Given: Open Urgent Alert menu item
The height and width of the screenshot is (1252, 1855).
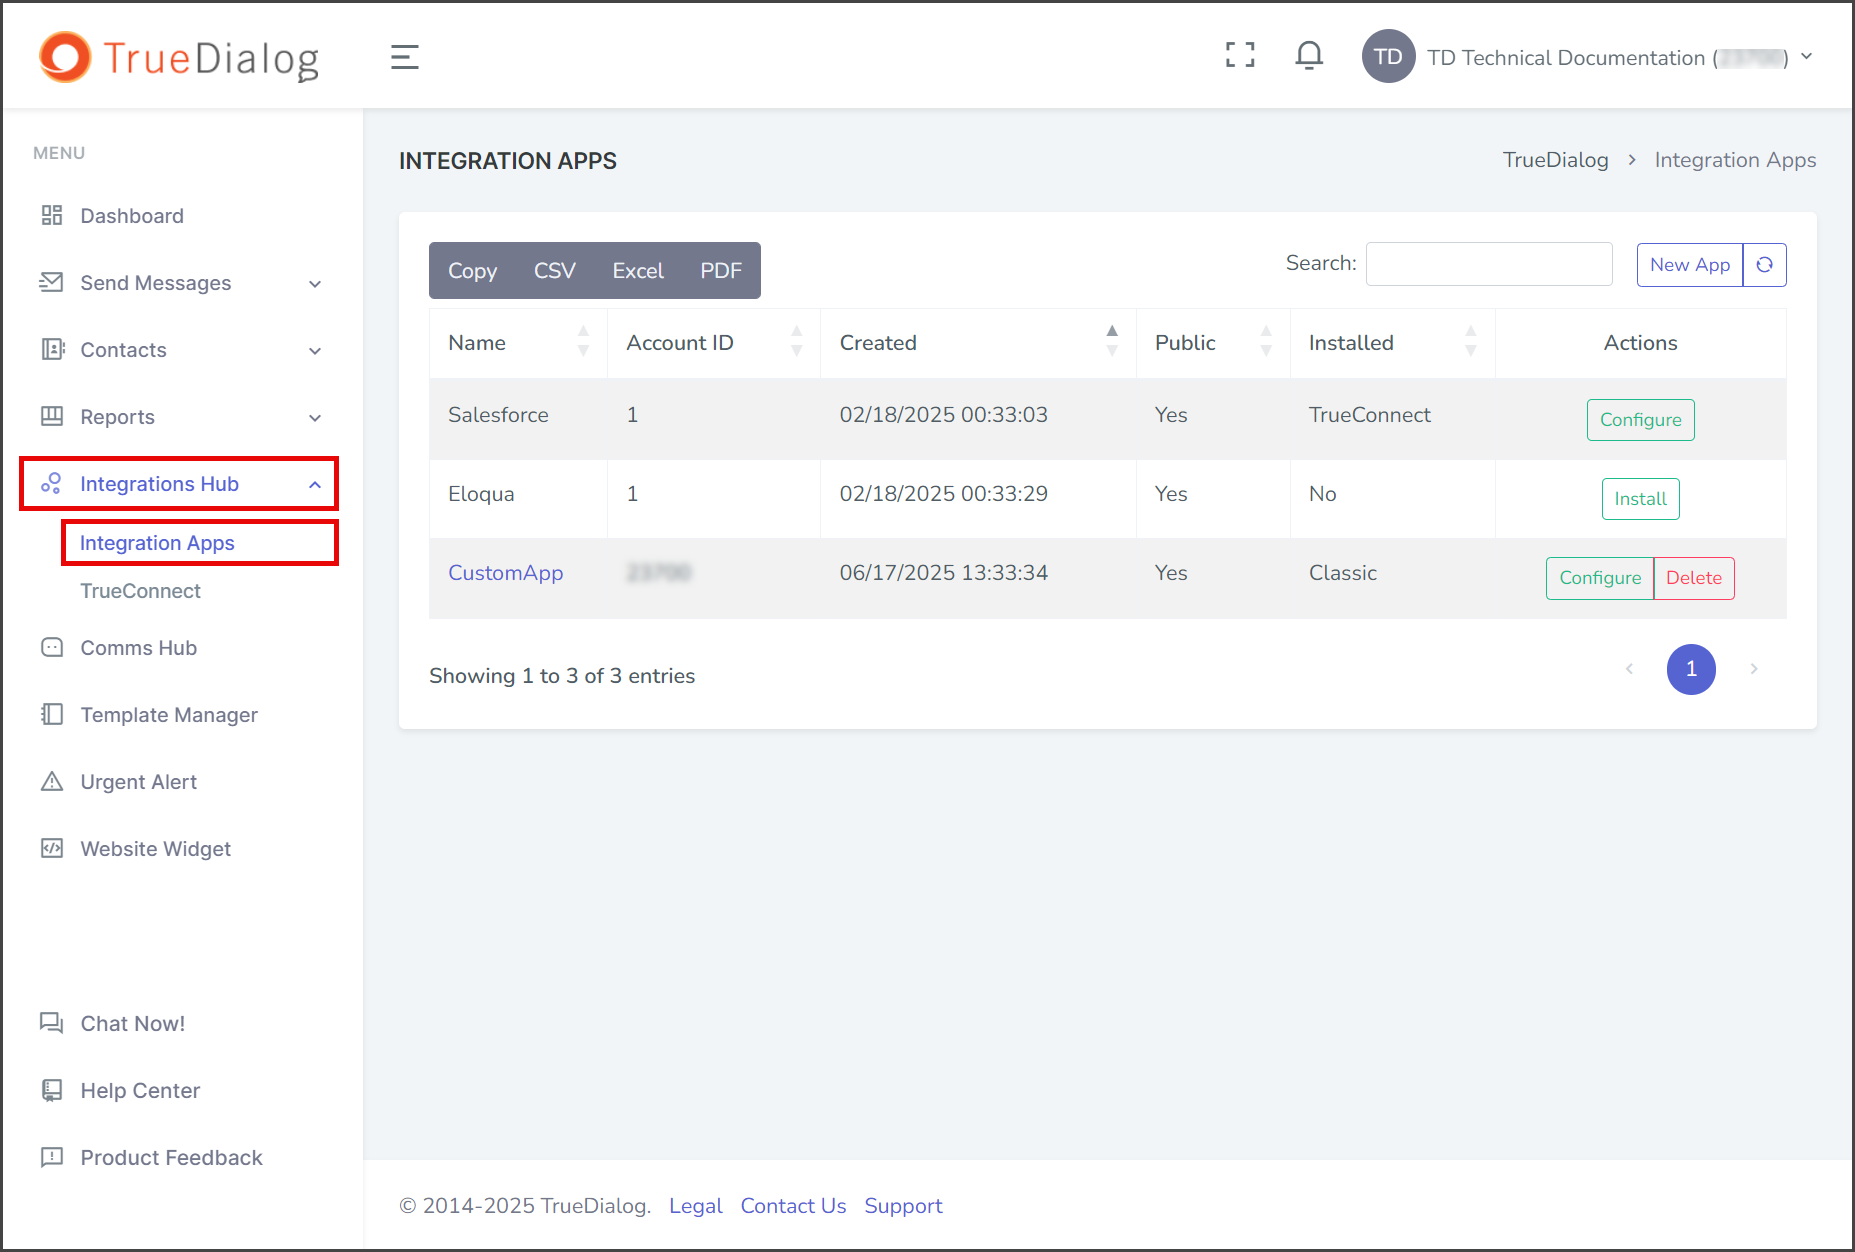Looking at the screenshot, I should (x=138, y=782).
